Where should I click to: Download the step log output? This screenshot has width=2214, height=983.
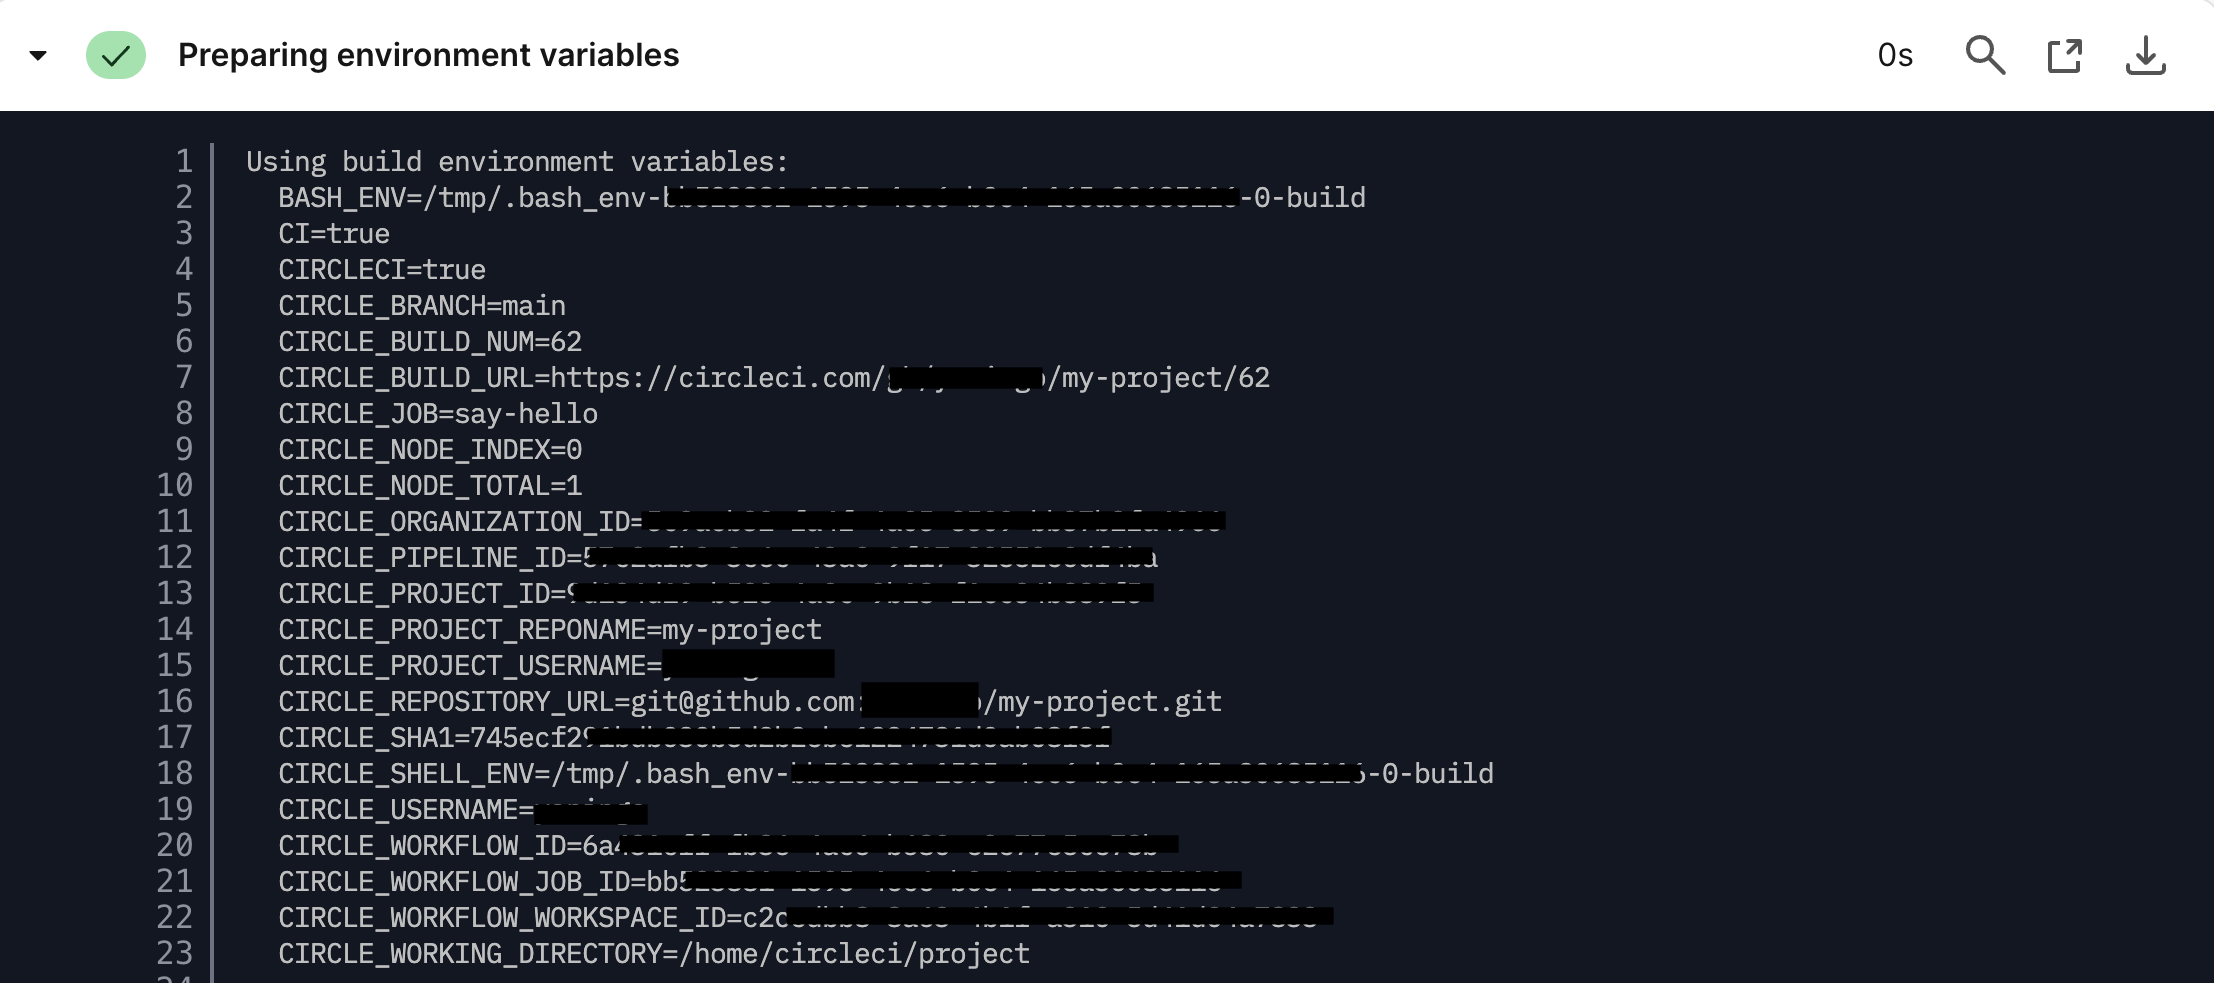click(2145, 56)
